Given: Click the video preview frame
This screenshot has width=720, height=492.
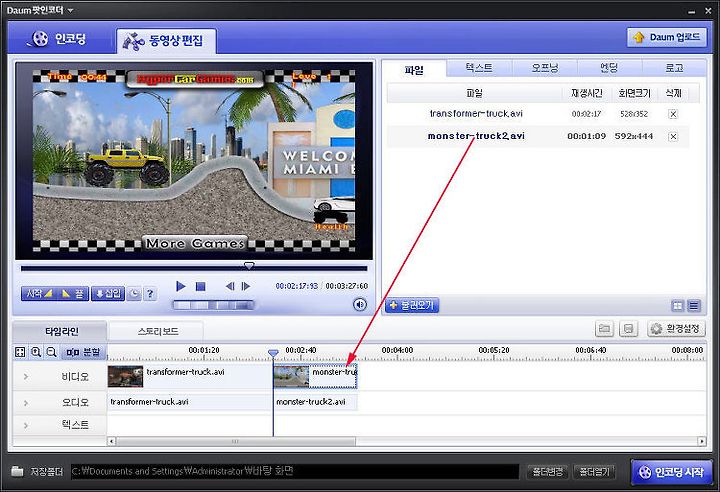Looking at the screenshot, I should coord(194,161).
